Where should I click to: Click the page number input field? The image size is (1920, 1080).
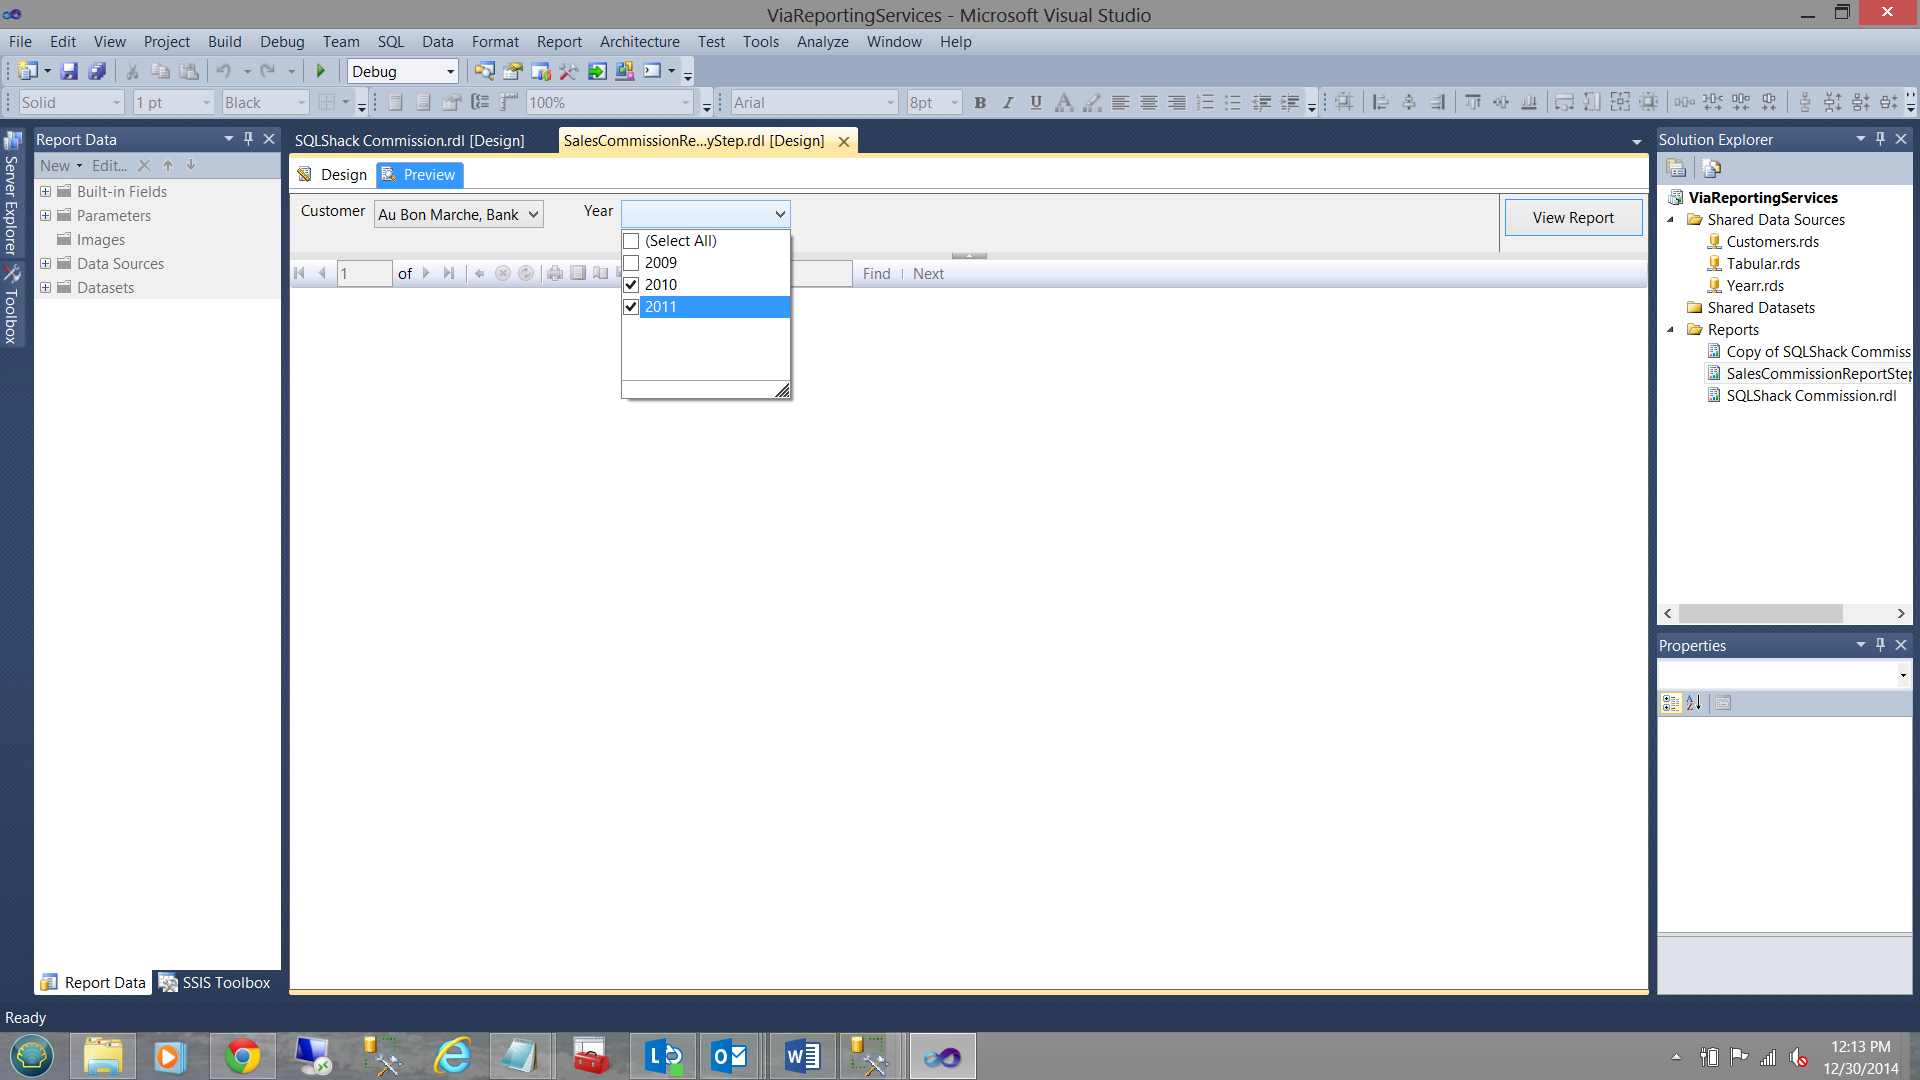(x=363, y=273)
